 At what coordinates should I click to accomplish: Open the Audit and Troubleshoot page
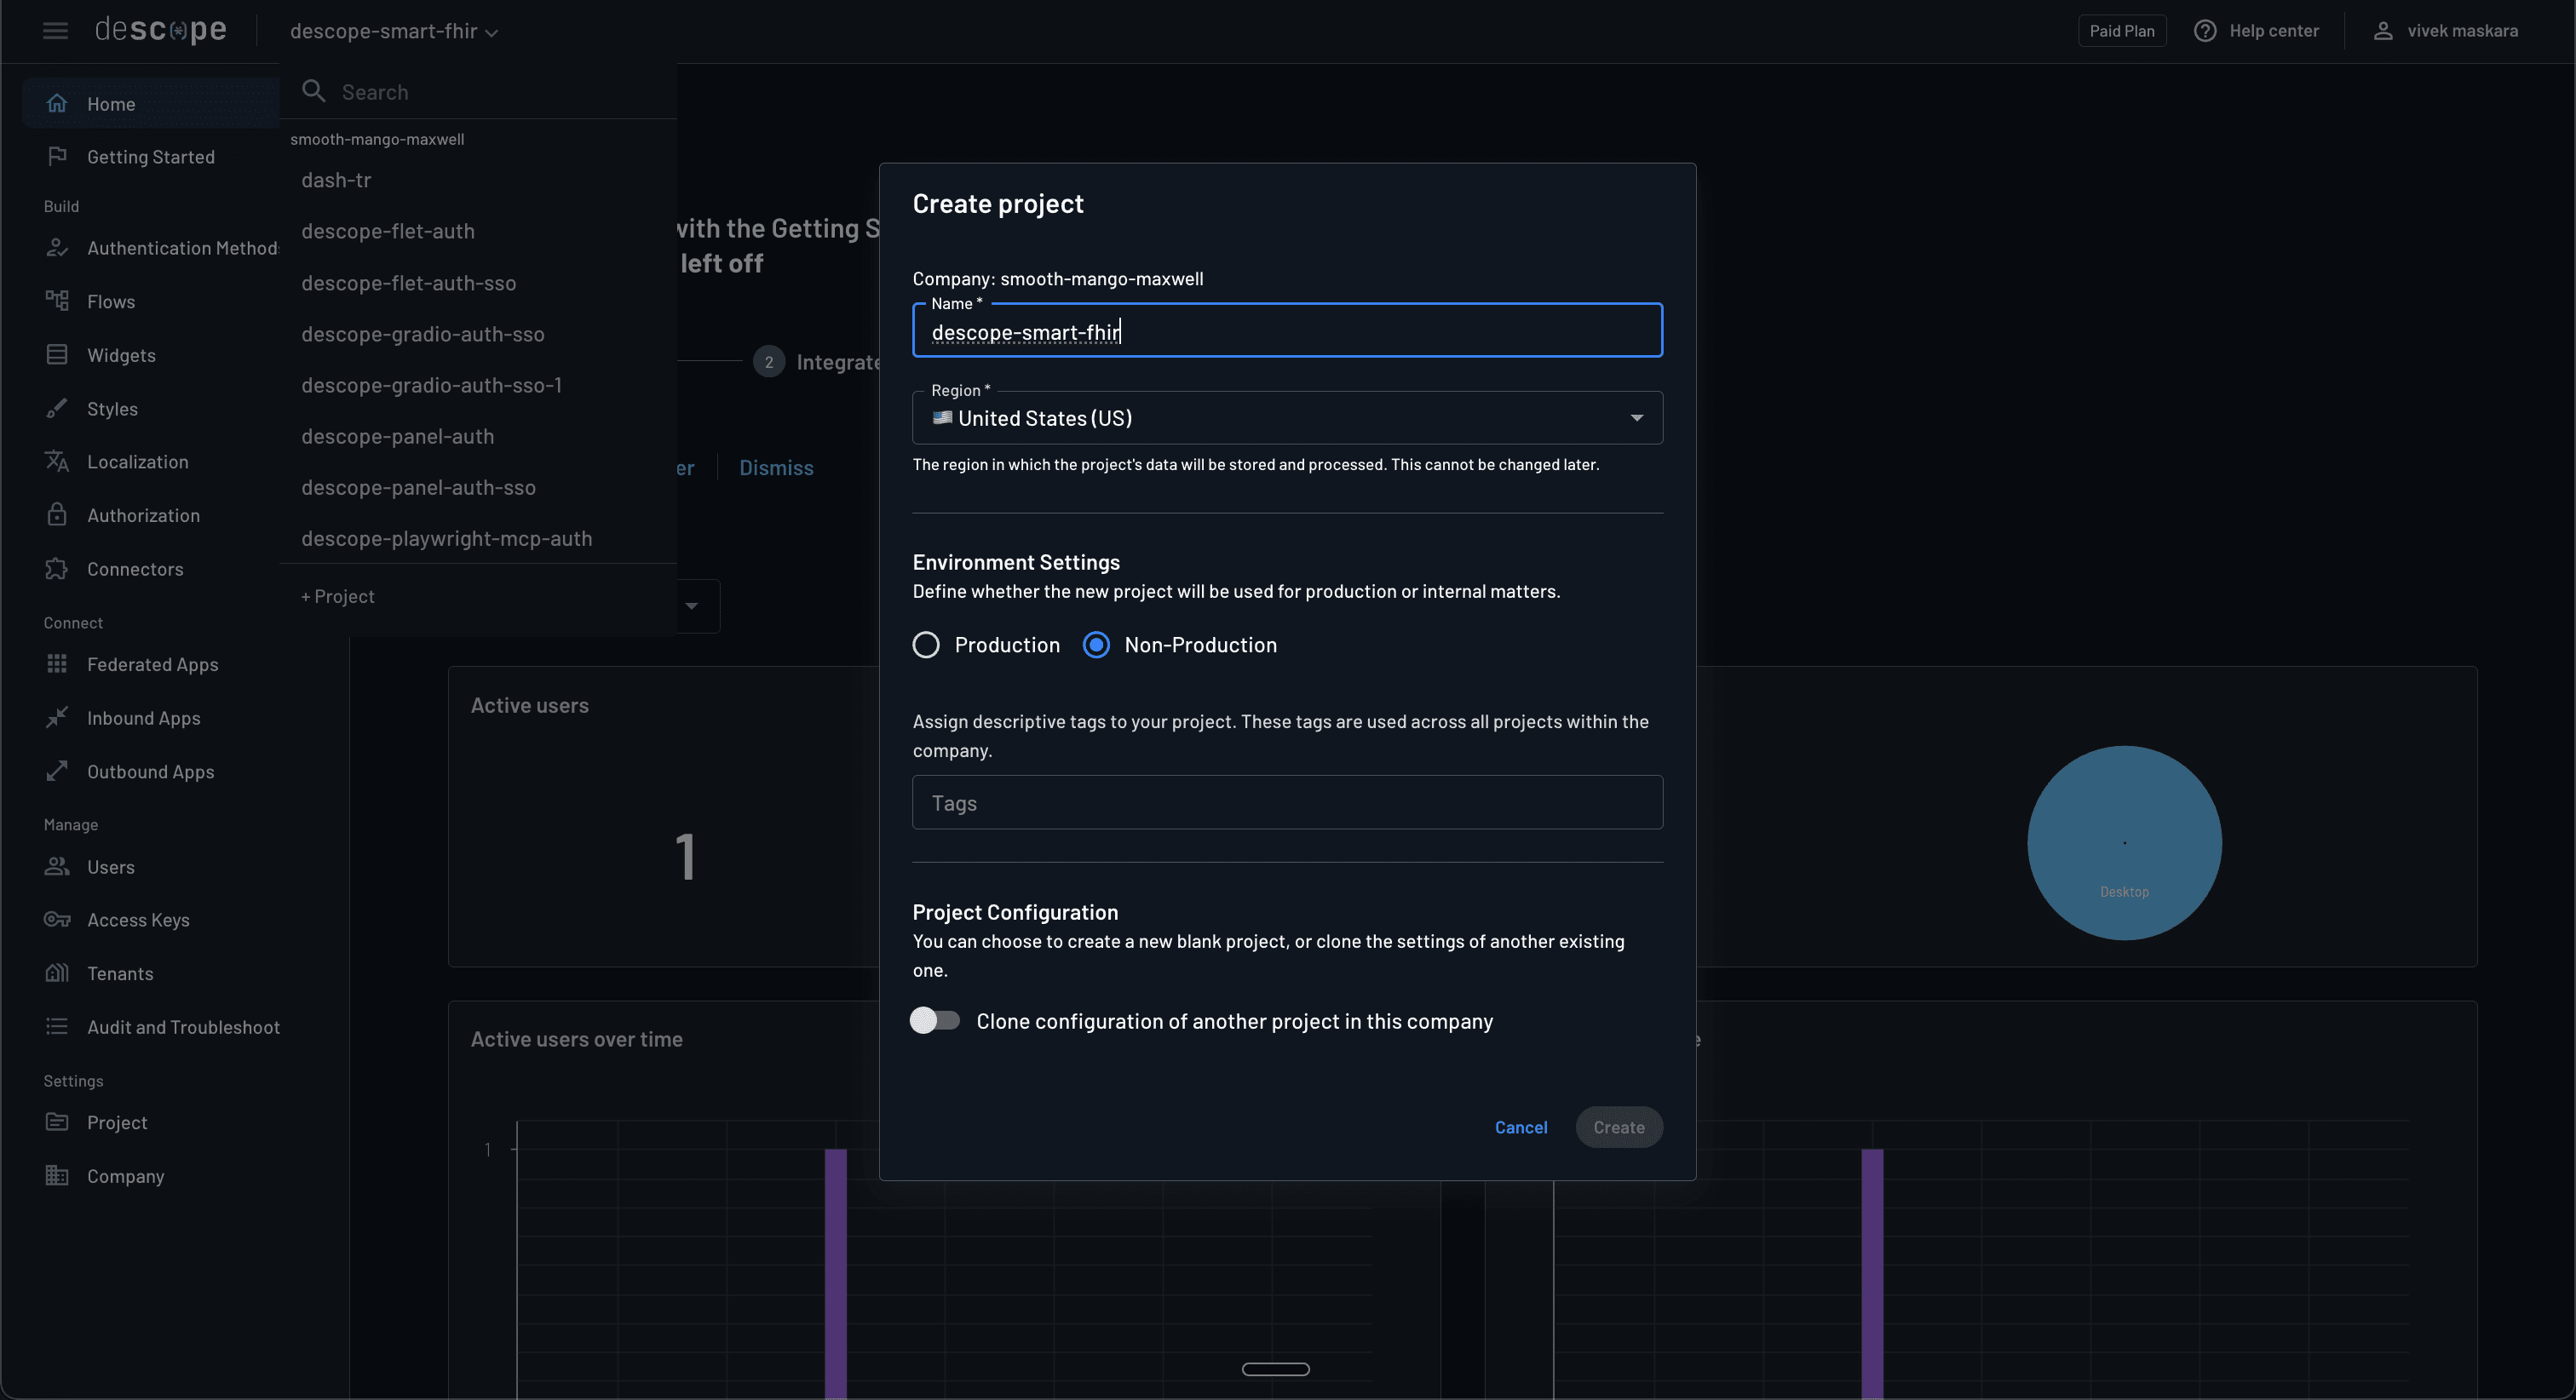tap(183, 1026)
